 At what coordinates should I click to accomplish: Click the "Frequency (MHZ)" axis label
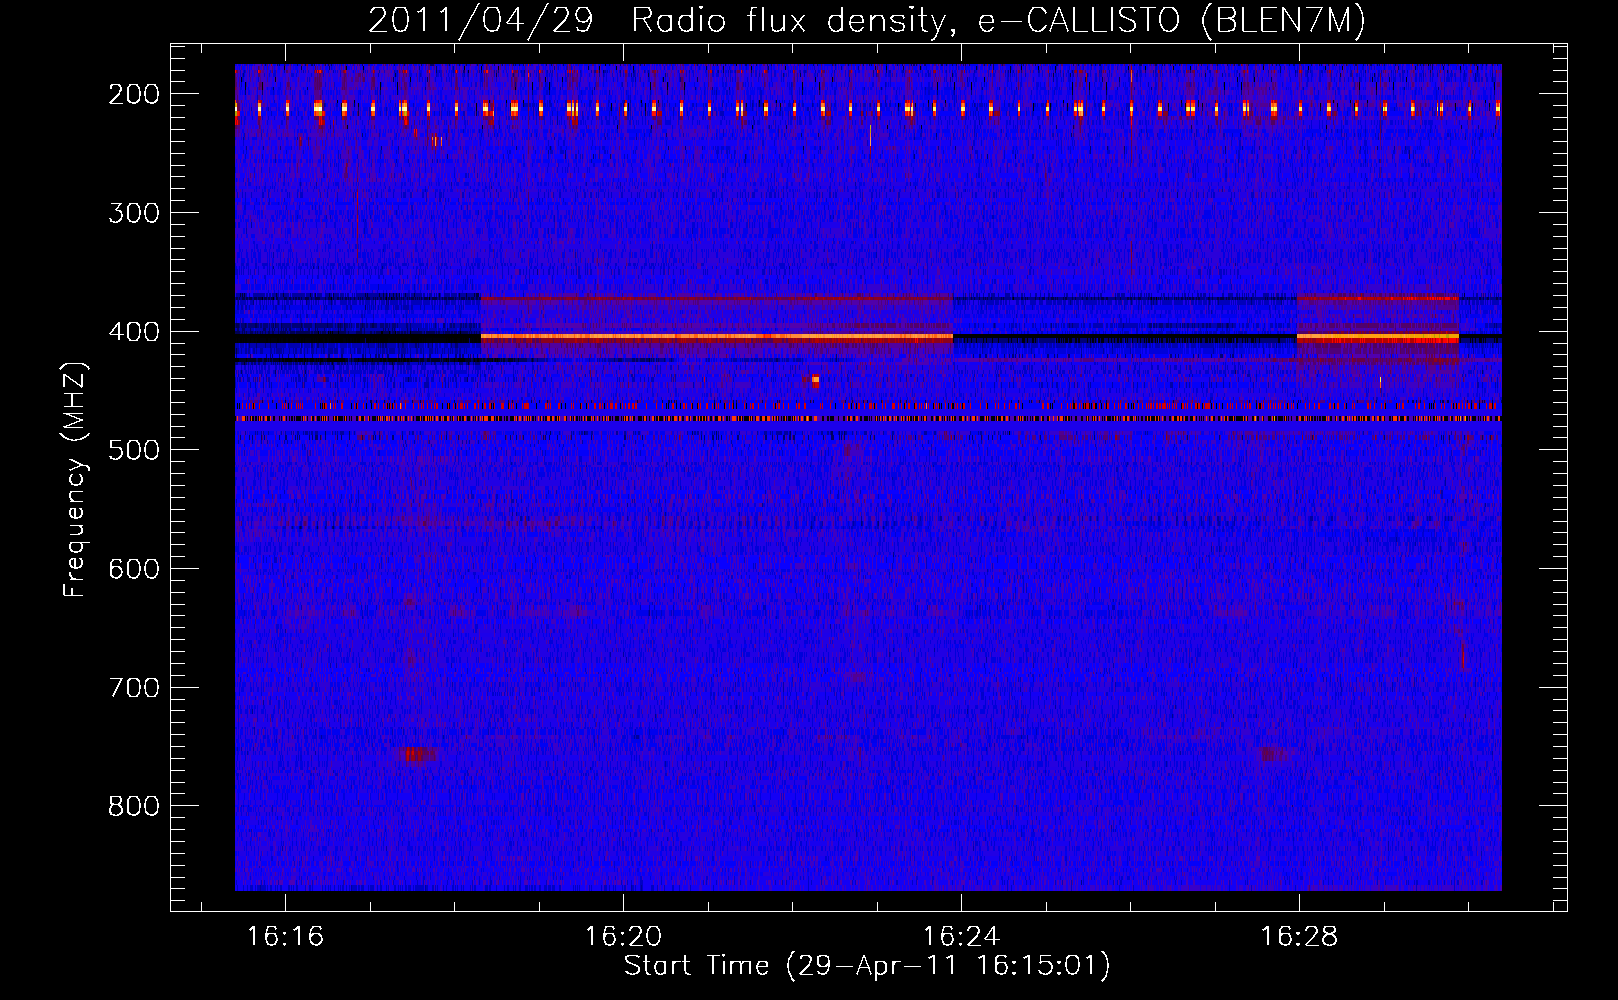tap(75, 479)
